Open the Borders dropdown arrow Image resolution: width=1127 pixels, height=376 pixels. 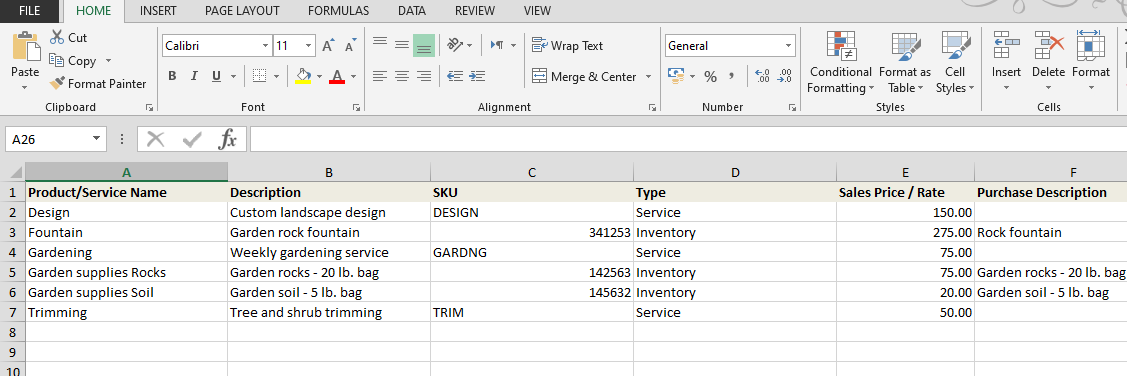(x=275, y=76)
